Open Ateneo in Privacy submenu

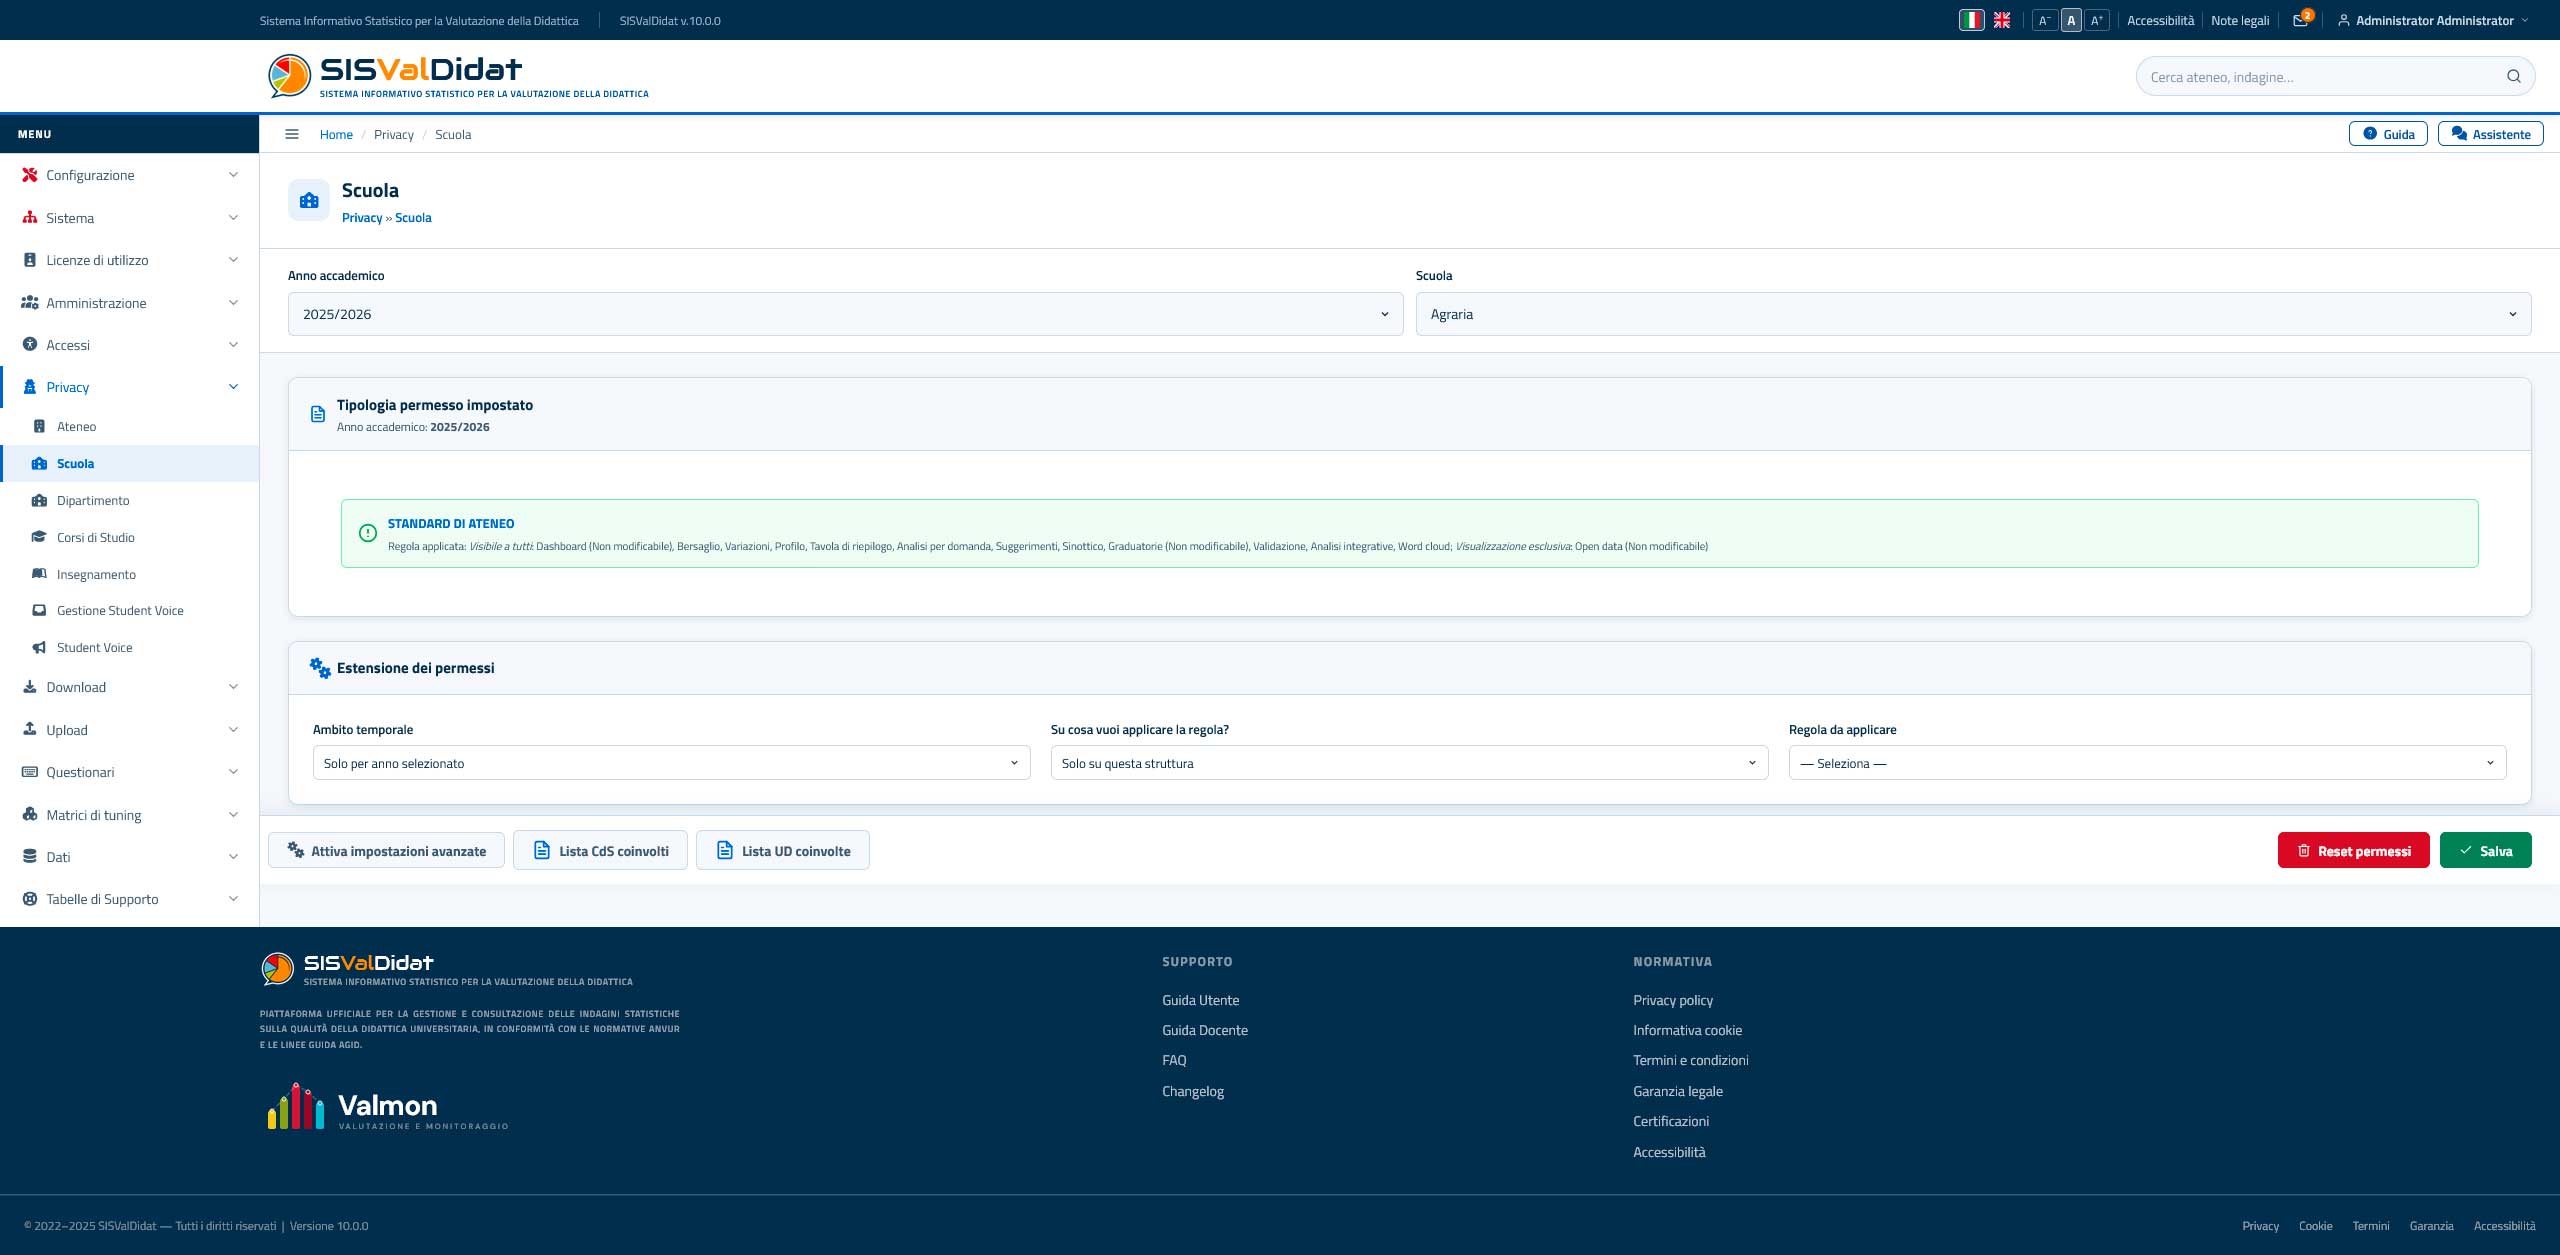[130, 426]
